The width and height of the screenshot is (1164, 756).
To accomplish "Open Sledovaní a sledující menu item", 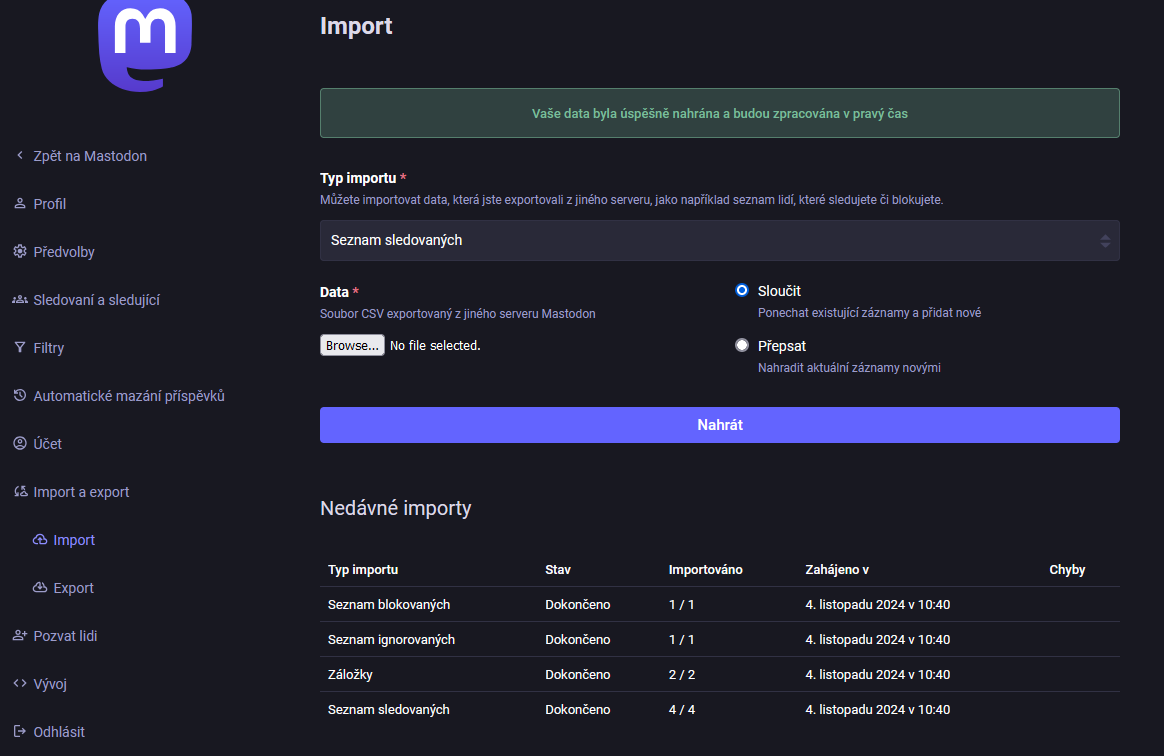I will click(96, 300).
